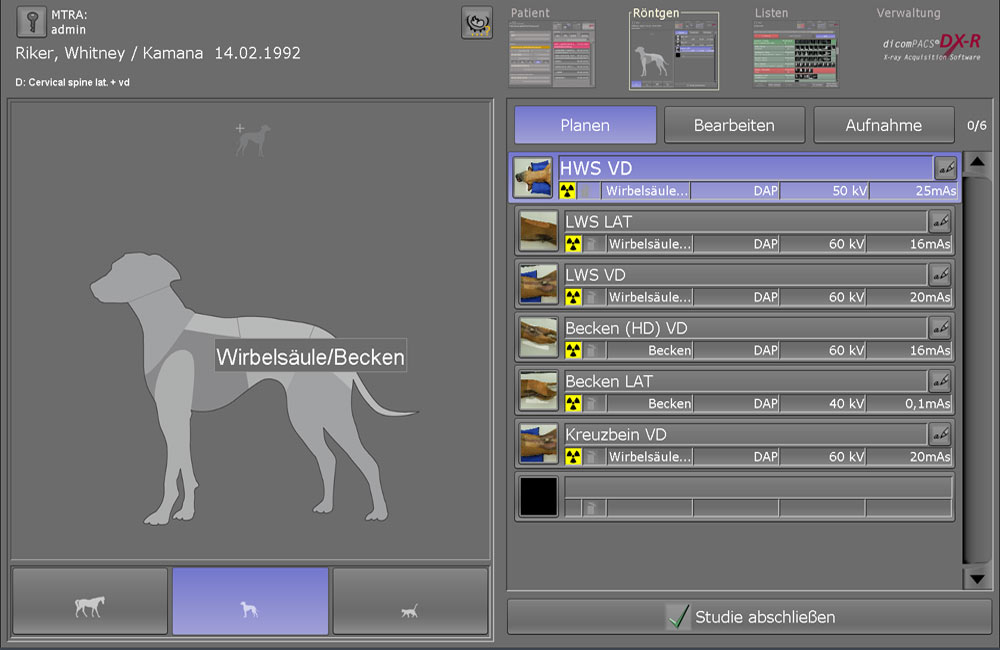This screenshot has height=650, width=1000.
Task: Open the Listen module thumbnail
Action: (x=795, y=54)
